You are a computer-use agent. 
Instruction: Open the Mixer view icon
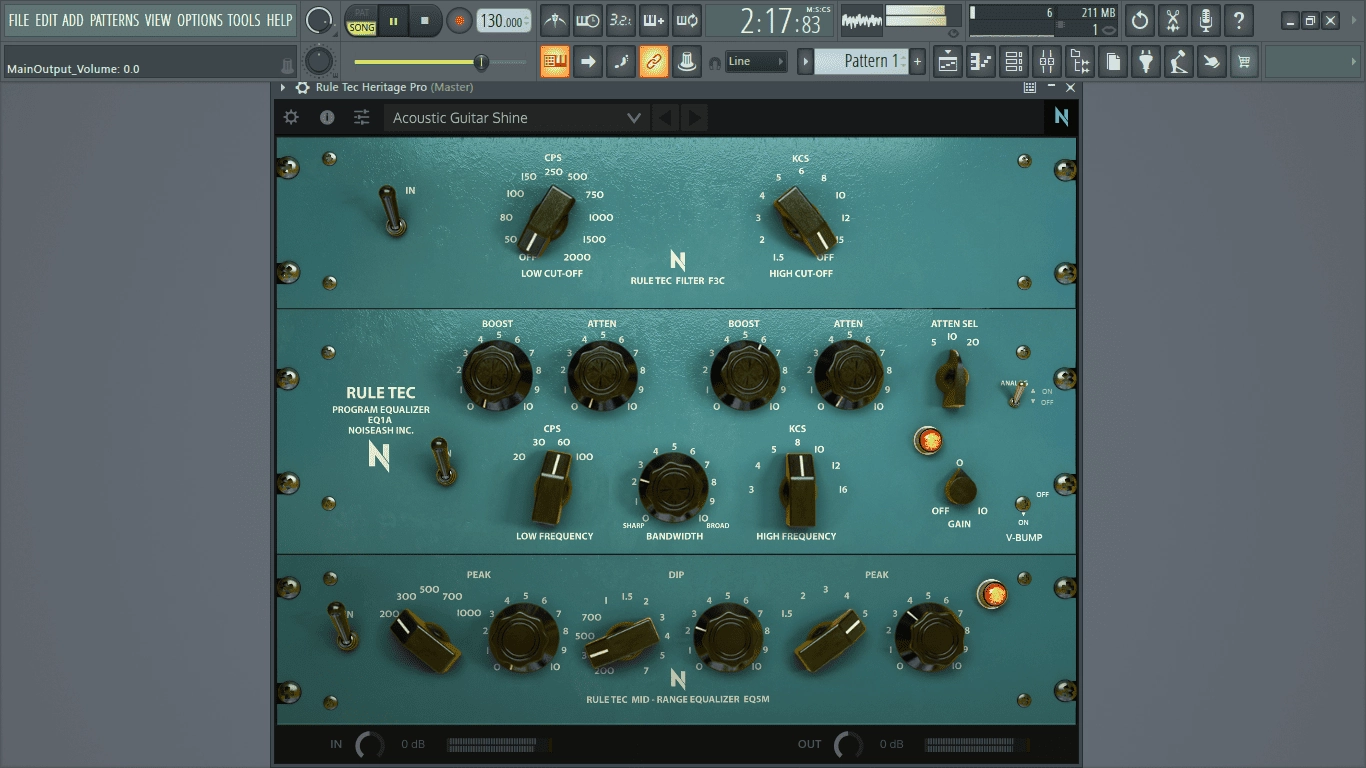[x=1047, y=62]
